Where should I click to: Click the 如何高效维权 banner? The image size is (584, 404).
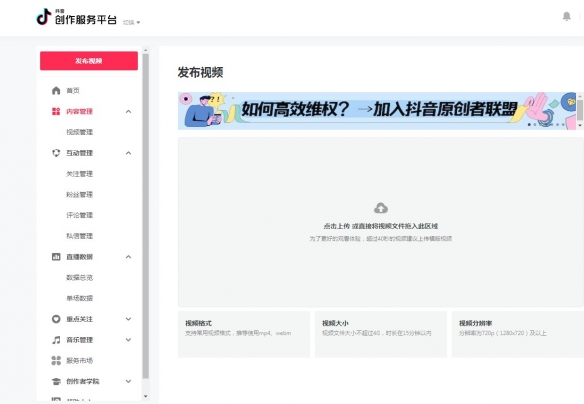pyautogui.click(x=377, y=111)
